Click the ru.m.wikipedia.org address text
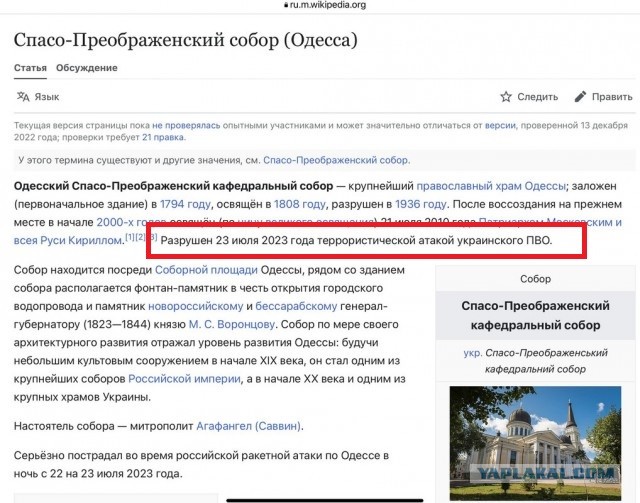Screen dimensions: 640x503 [x=328, y=5]
